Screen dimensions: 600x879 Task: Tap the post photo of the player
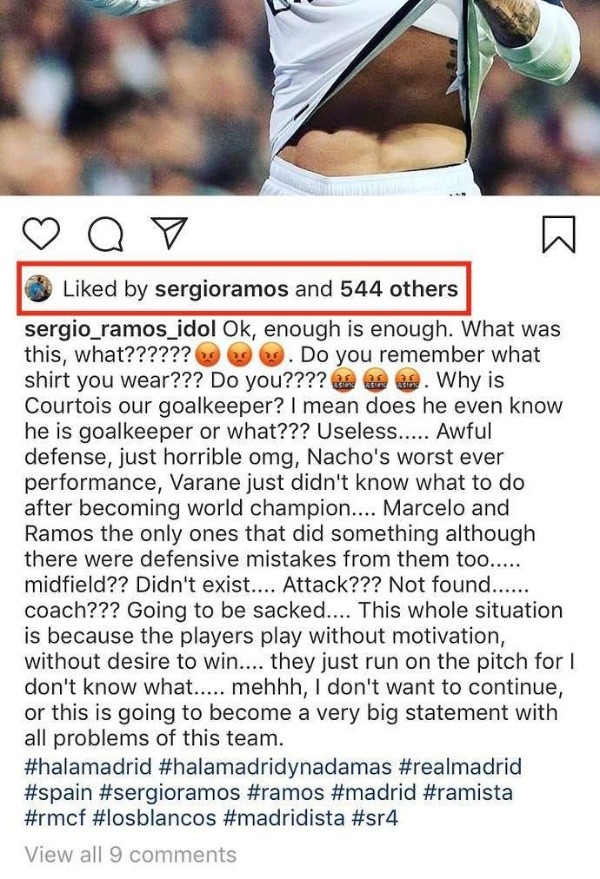(300, 98)
